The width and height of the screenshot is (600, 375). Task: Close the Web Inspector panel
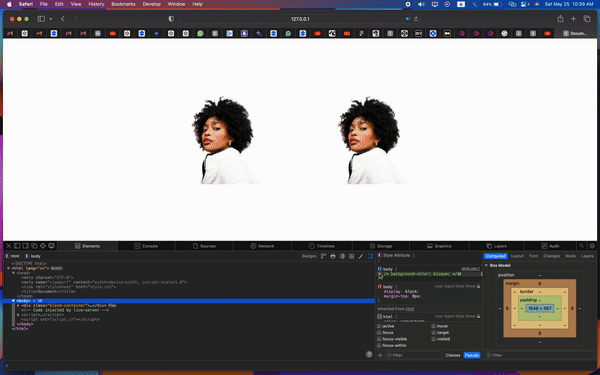[x=8, y=246]
